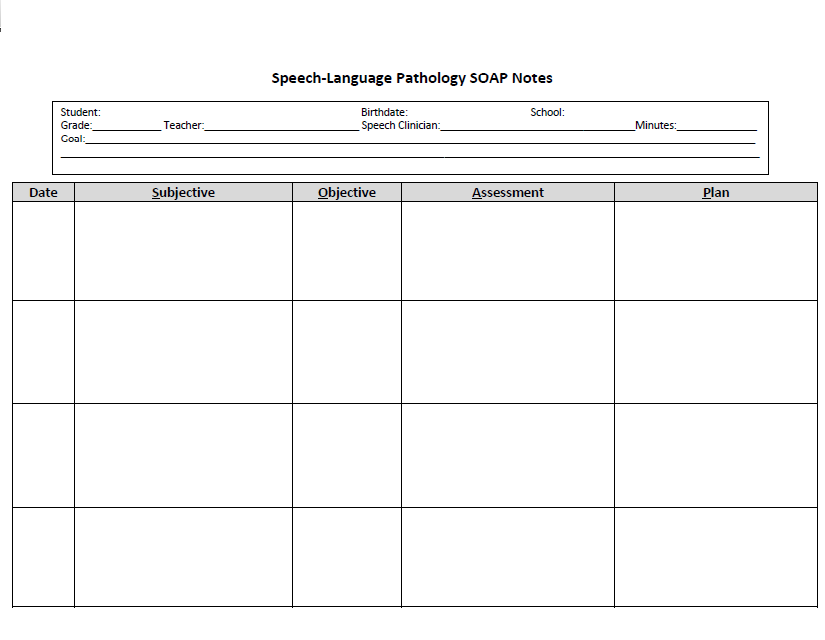
Task: Click the first Subjective cell
Action: click(183, 250)
